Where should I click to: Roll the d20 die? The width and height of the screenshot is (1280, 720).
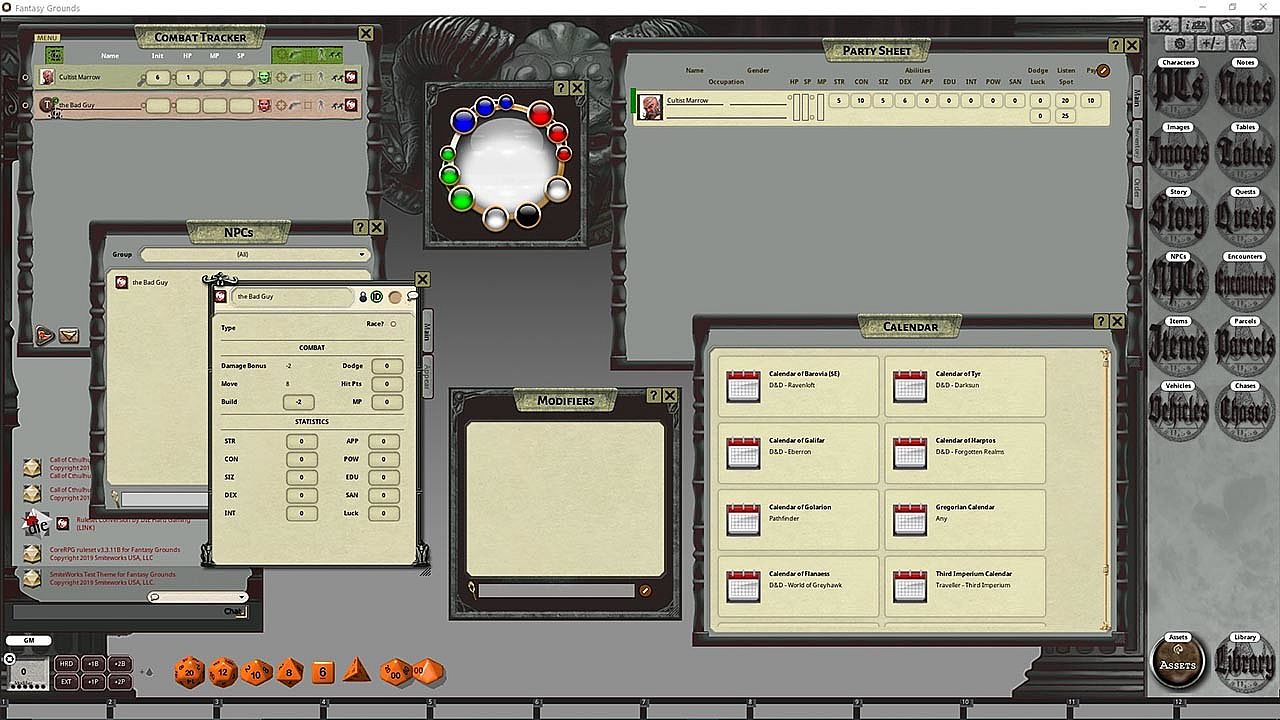click(190, 672)
